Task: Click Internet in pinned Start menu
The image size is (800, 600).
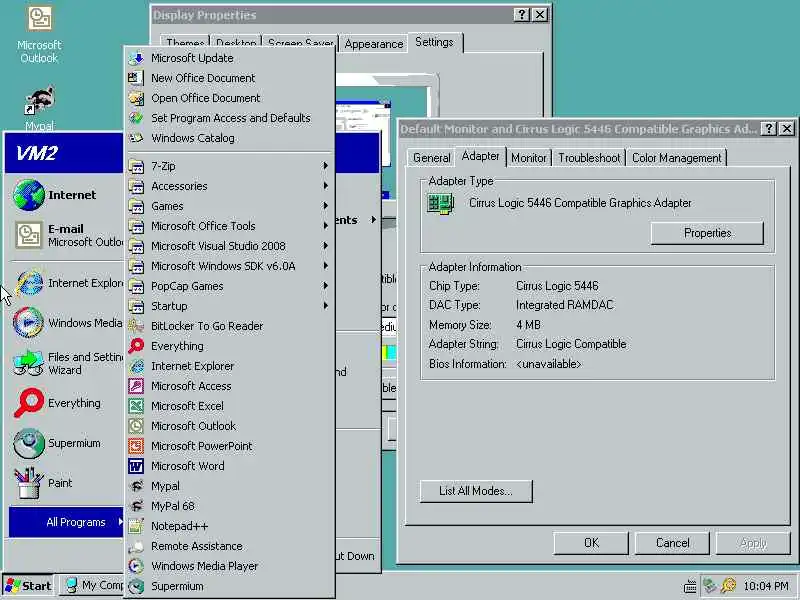Action: (x=65, y=195)
